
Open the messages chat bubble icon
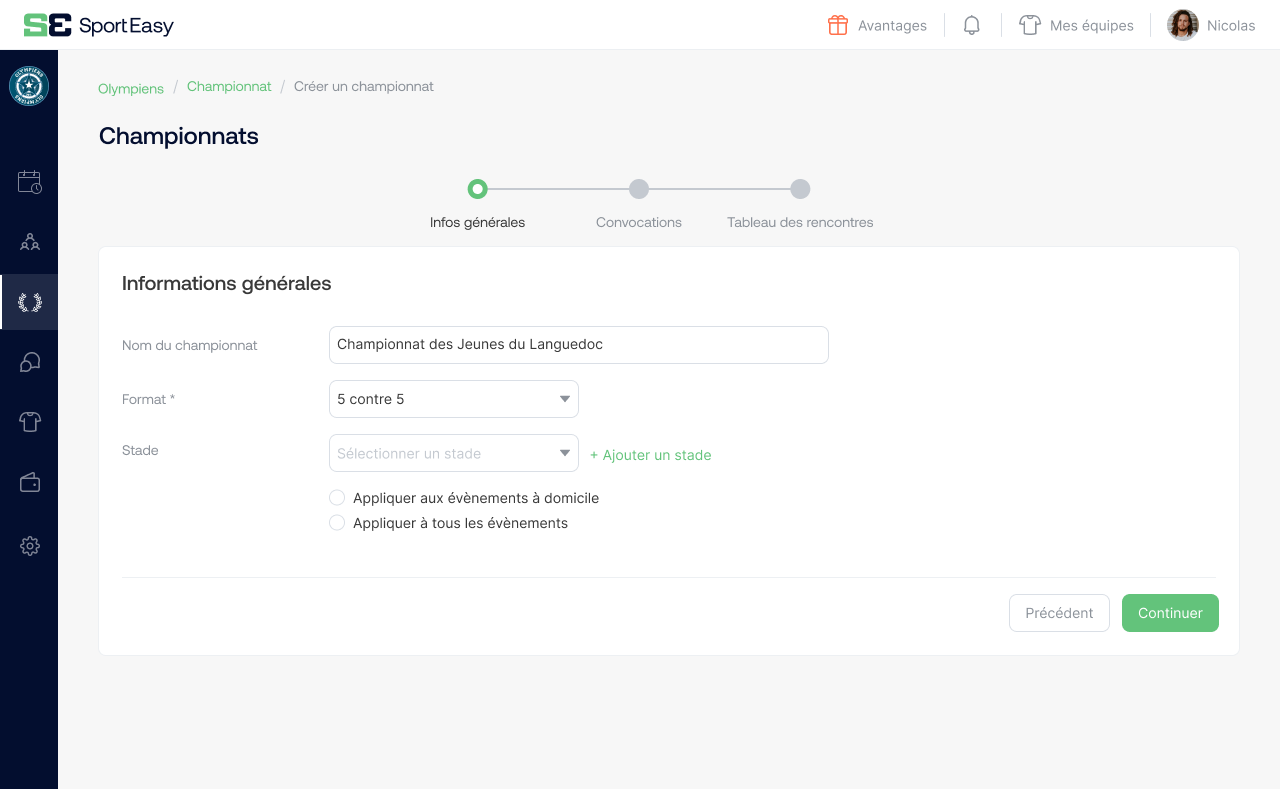pos(29,362)
